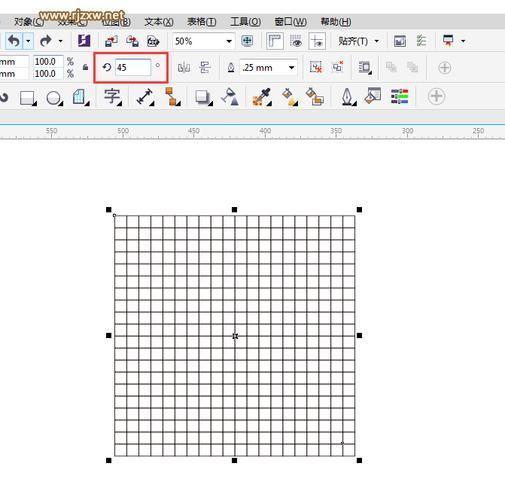
Task: Toggle show guidelines button
Action: point(317,41)
